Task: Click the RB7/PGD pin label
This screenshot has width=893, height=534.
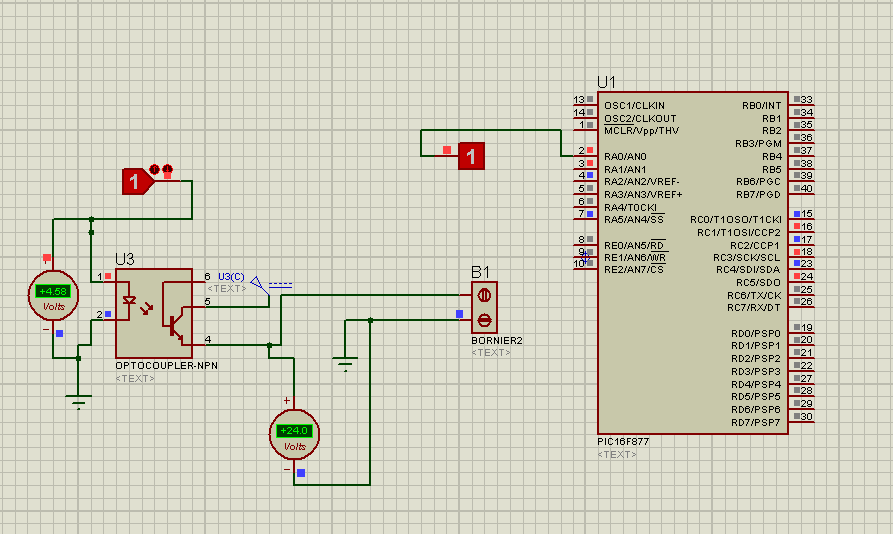Action: click(759, 195)
